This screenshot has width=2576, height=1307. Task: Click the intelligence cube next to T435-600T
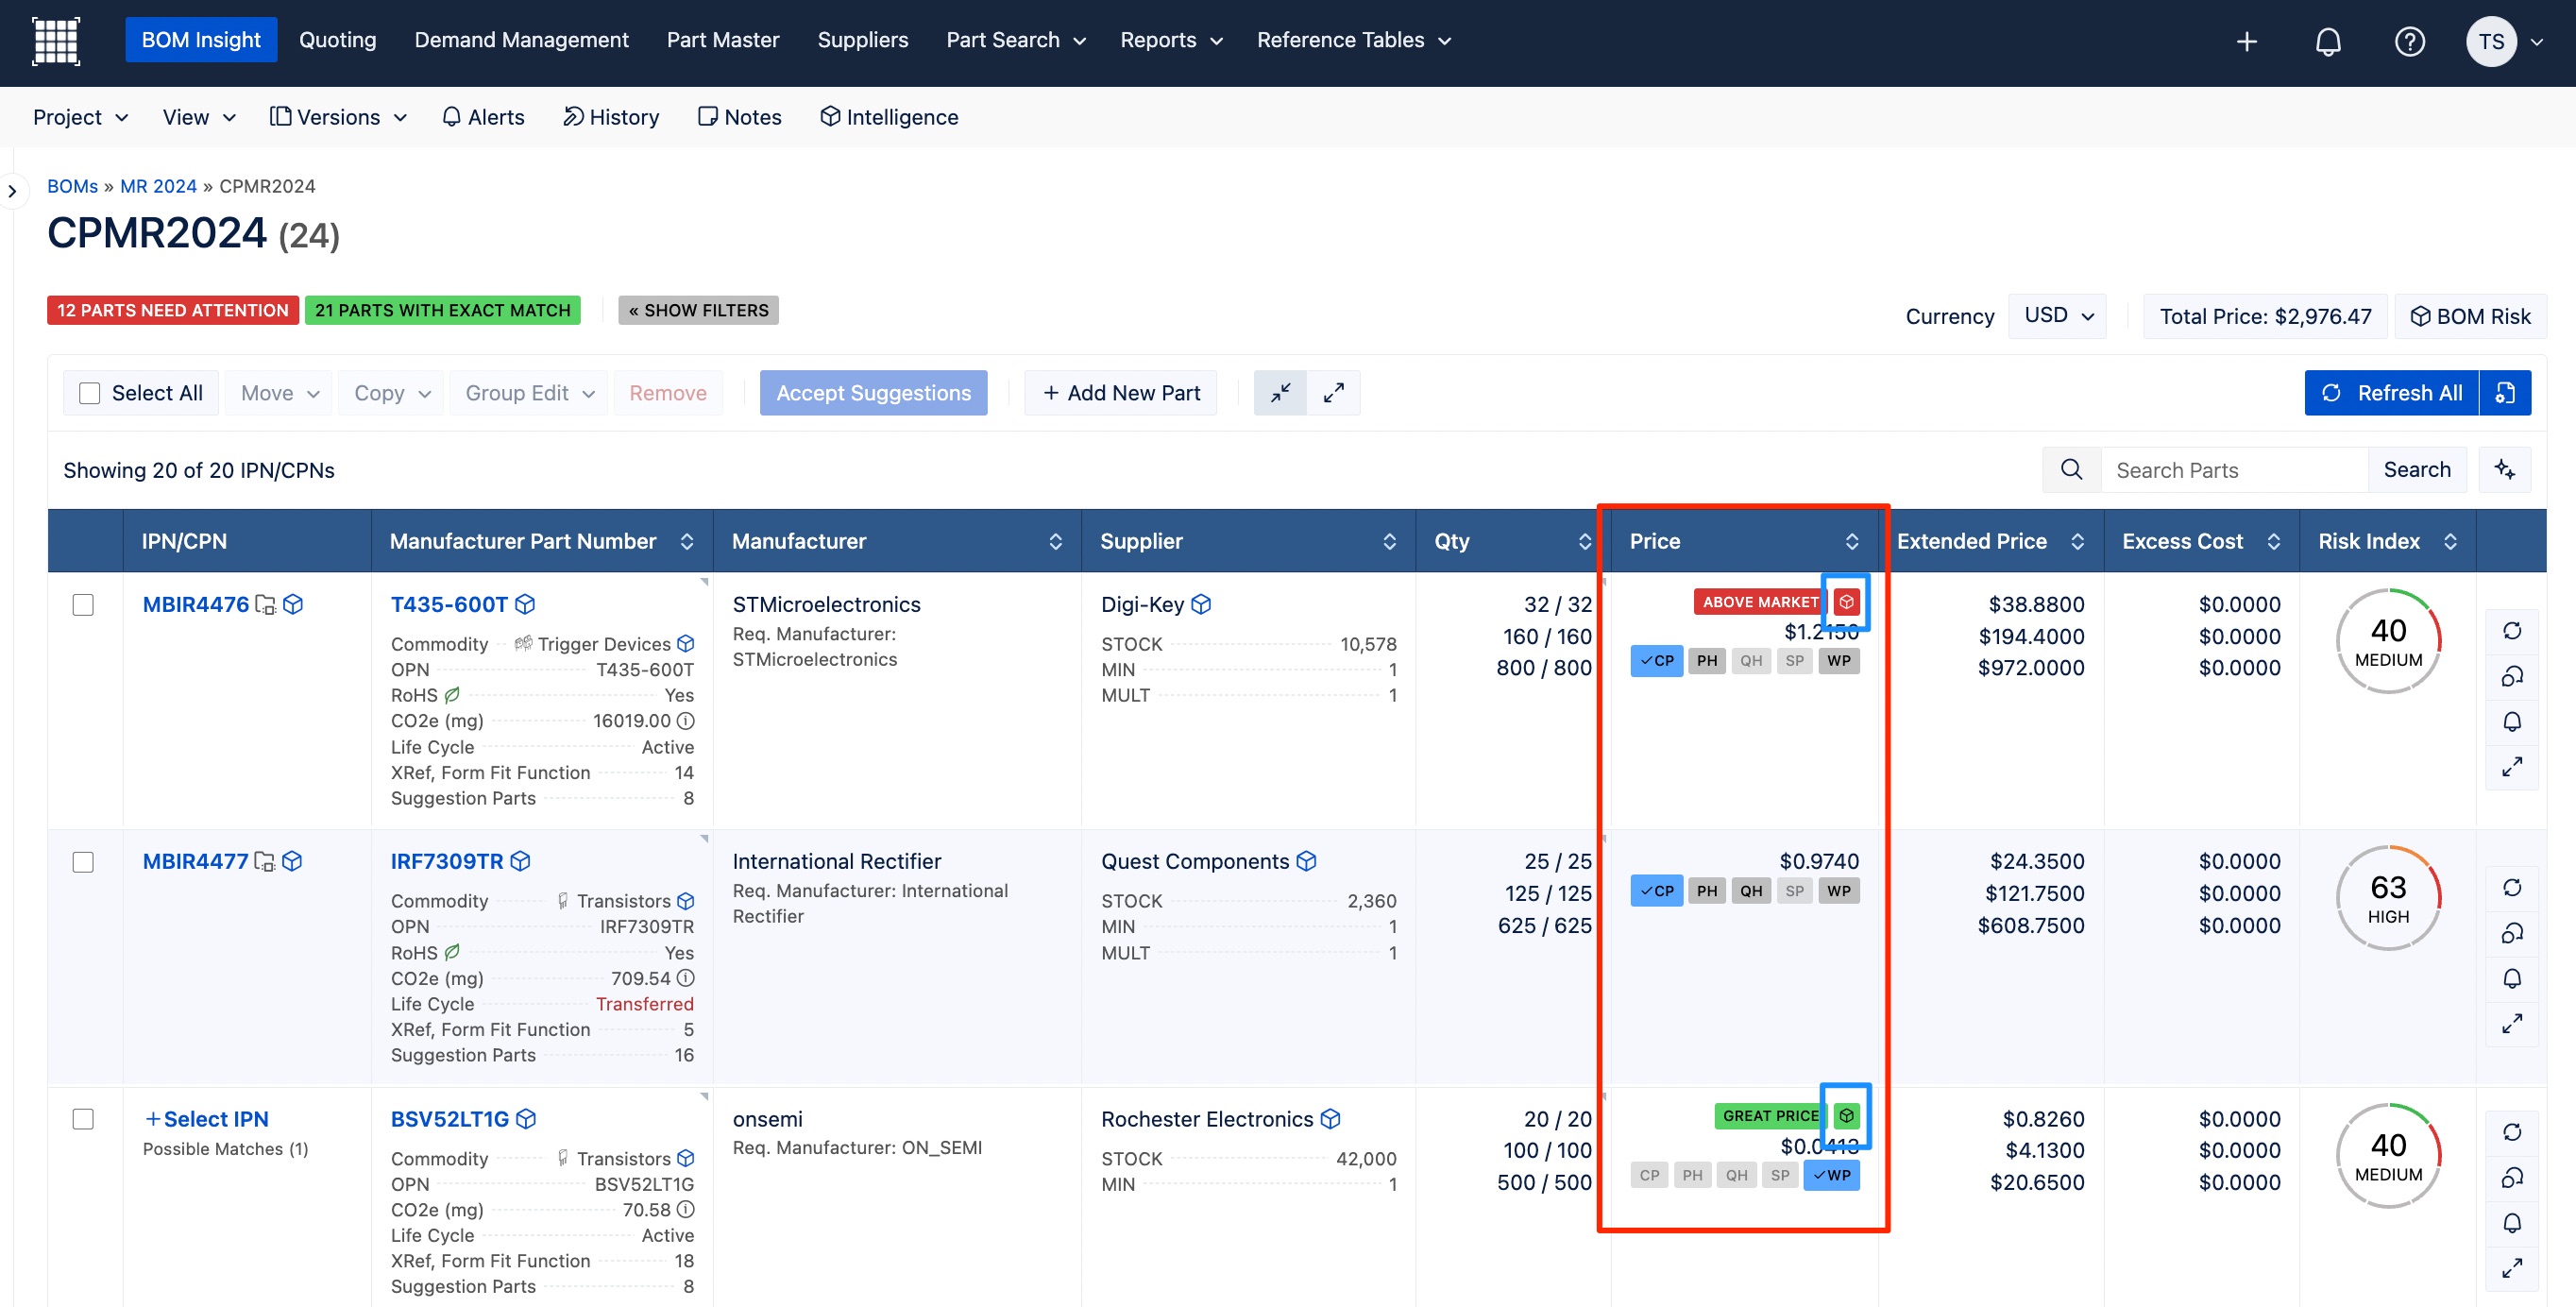point(525,604)
